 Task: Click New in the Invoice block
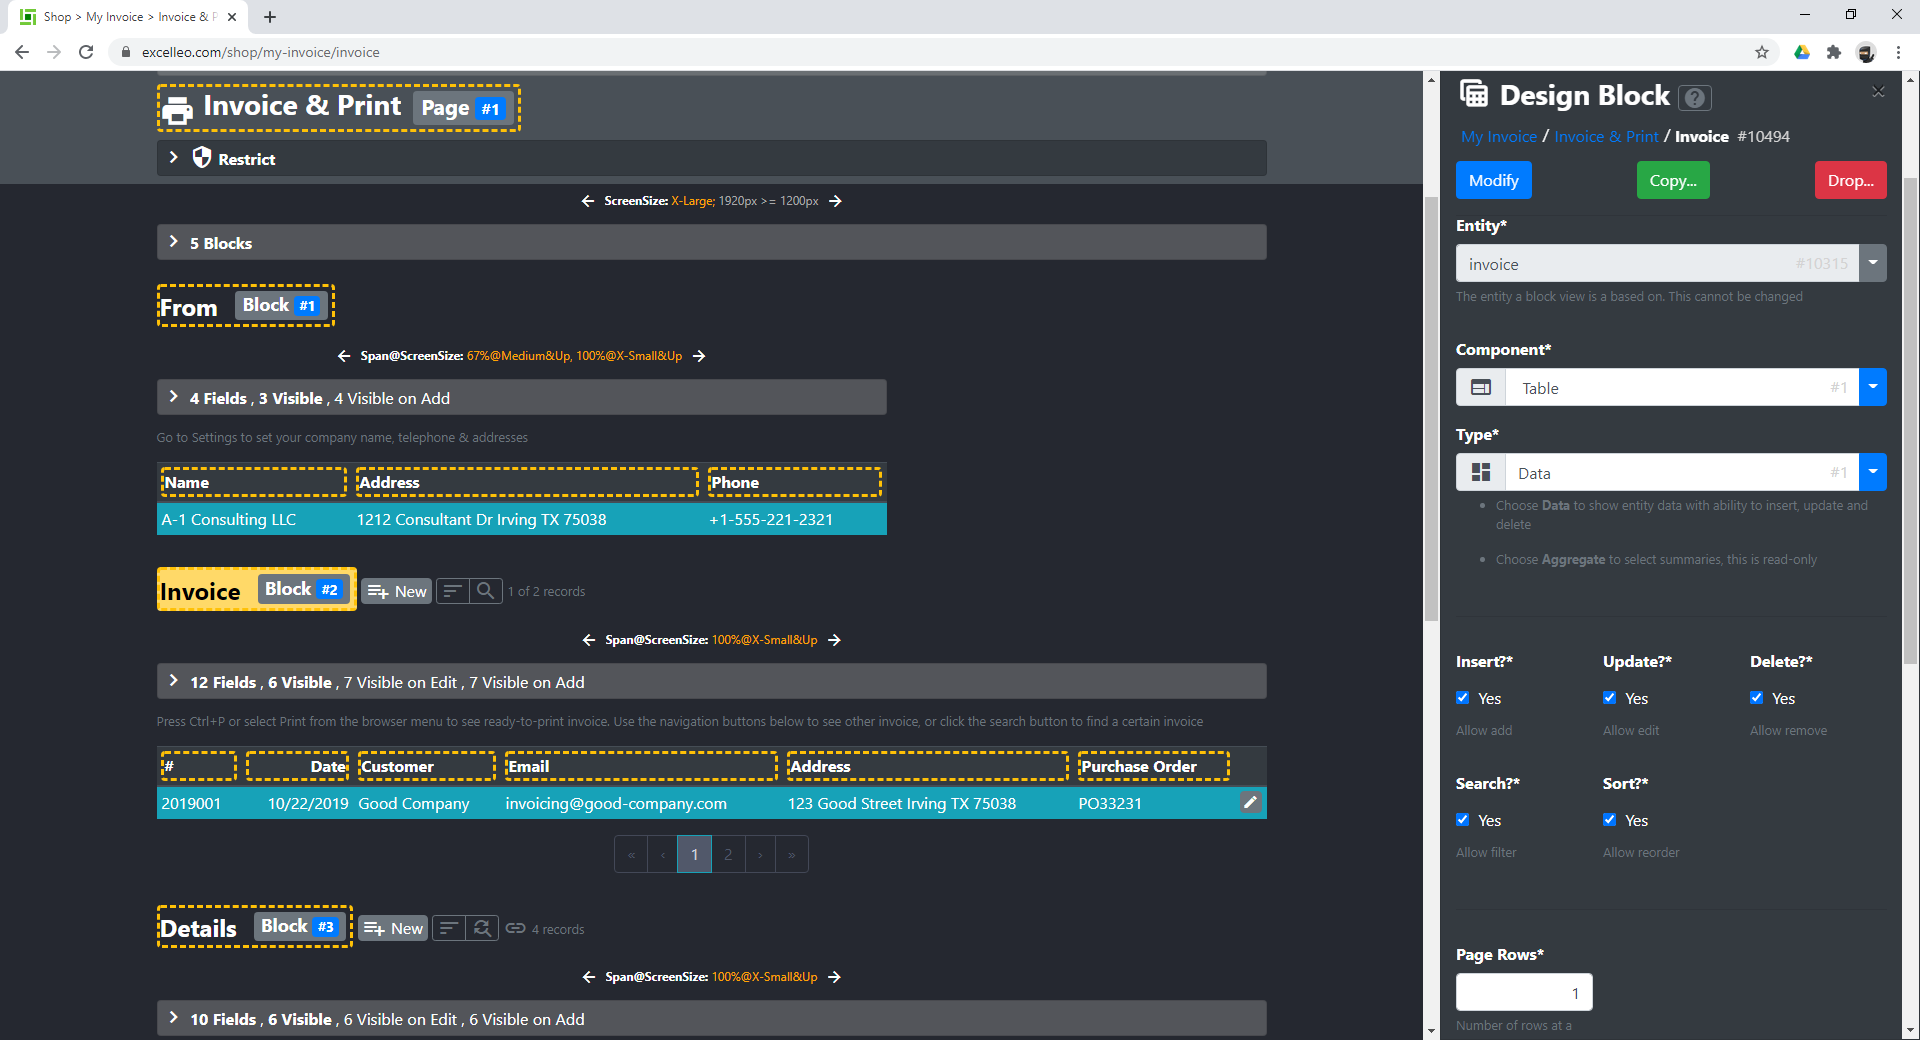[x=397, y=591]
